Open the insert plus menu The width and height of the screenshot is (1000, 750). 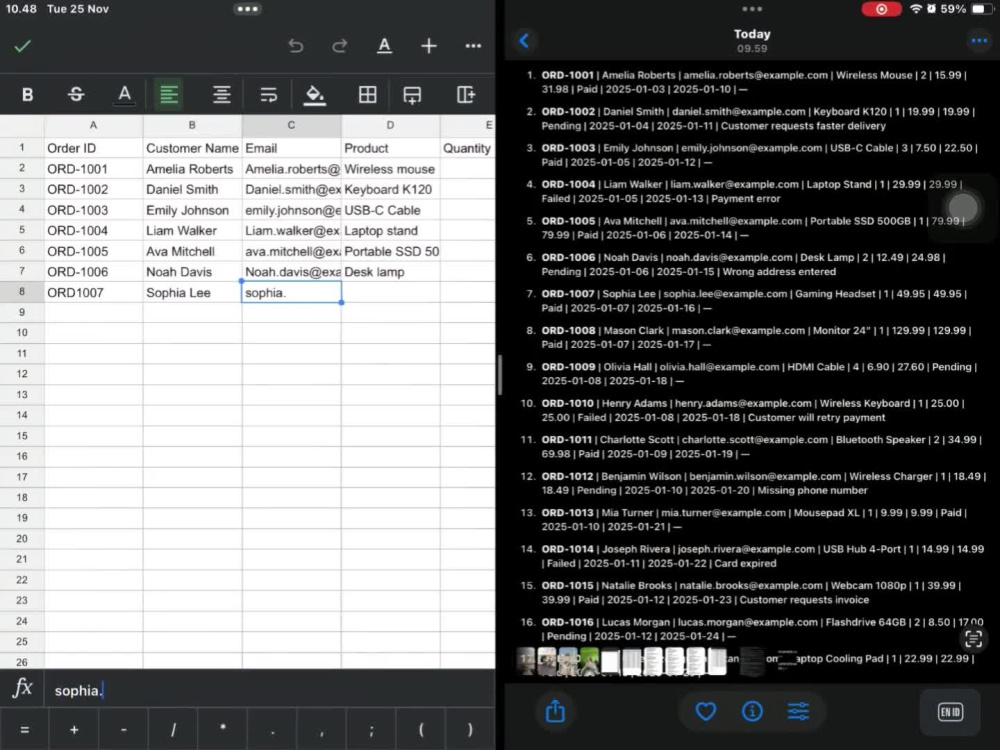[429, 46]
